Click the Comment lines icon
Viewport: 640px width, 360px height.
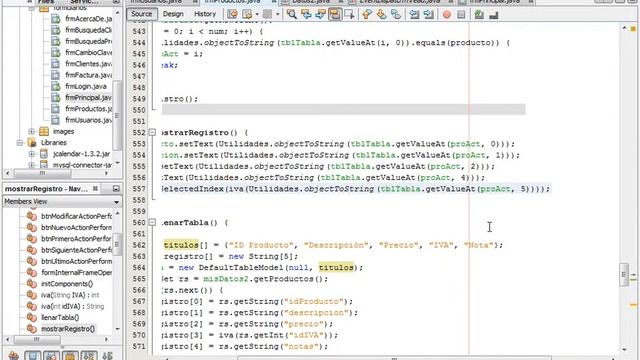tap(479, 15)
